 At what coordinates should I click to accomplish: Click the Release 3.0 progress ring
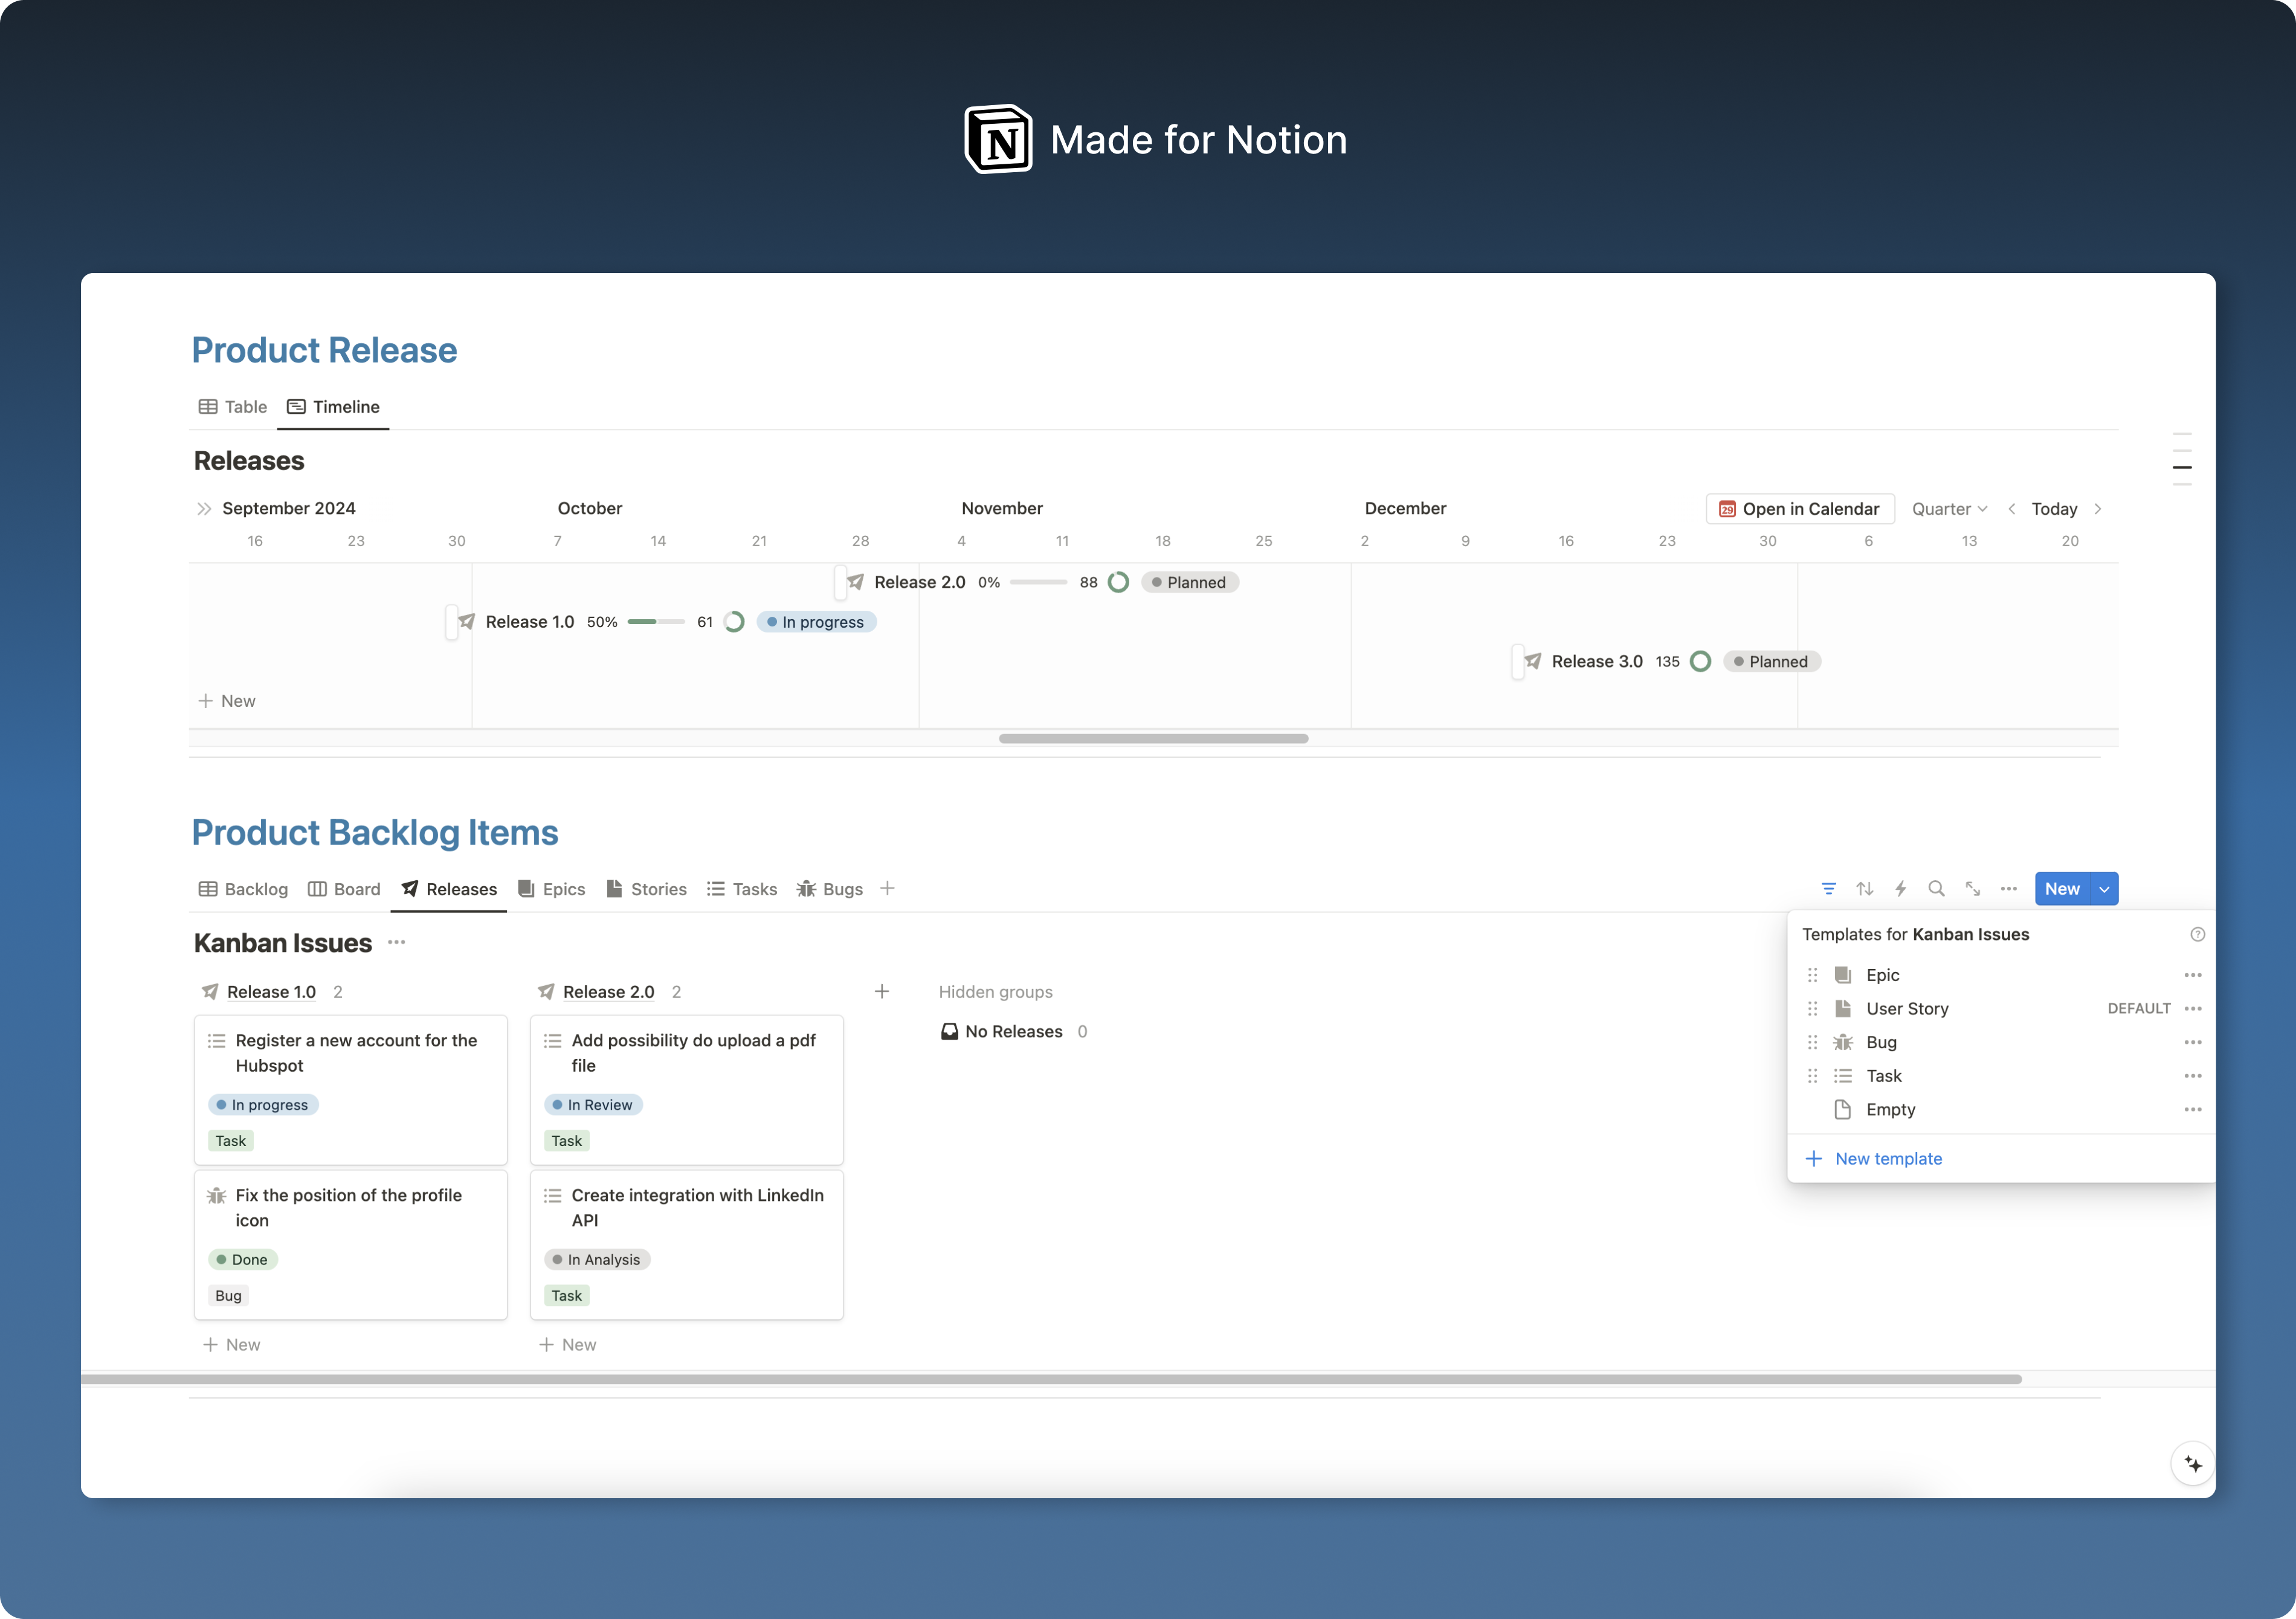1700,661
